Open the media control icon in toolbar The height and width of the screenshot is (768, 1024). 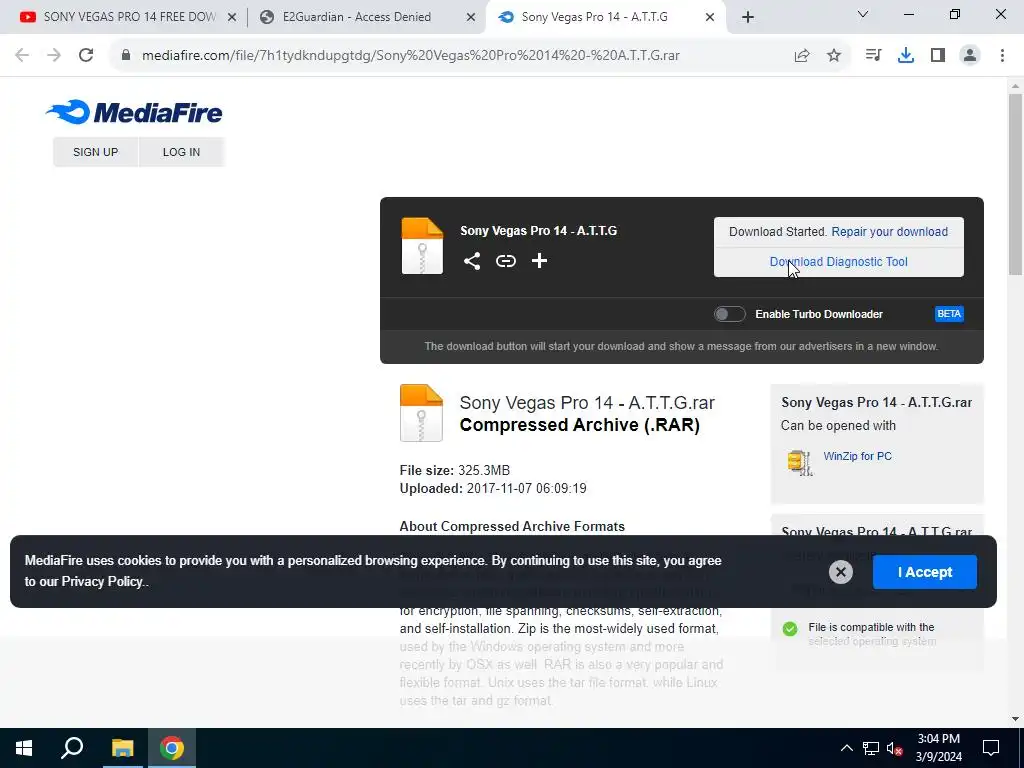873,55
